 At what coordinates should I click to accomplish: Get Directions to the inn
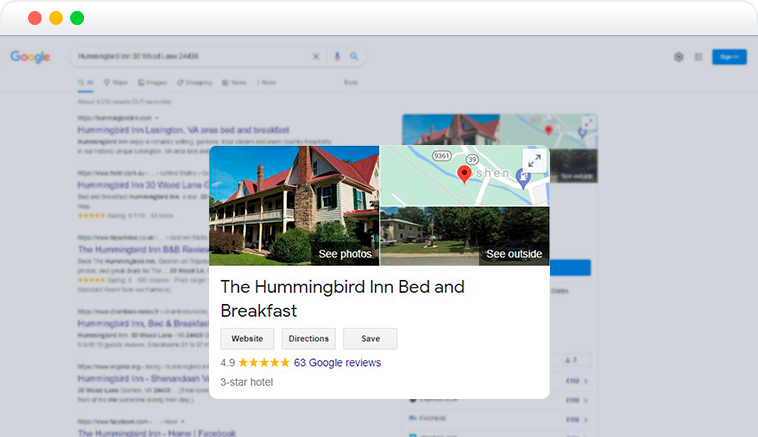pos(308,339)
